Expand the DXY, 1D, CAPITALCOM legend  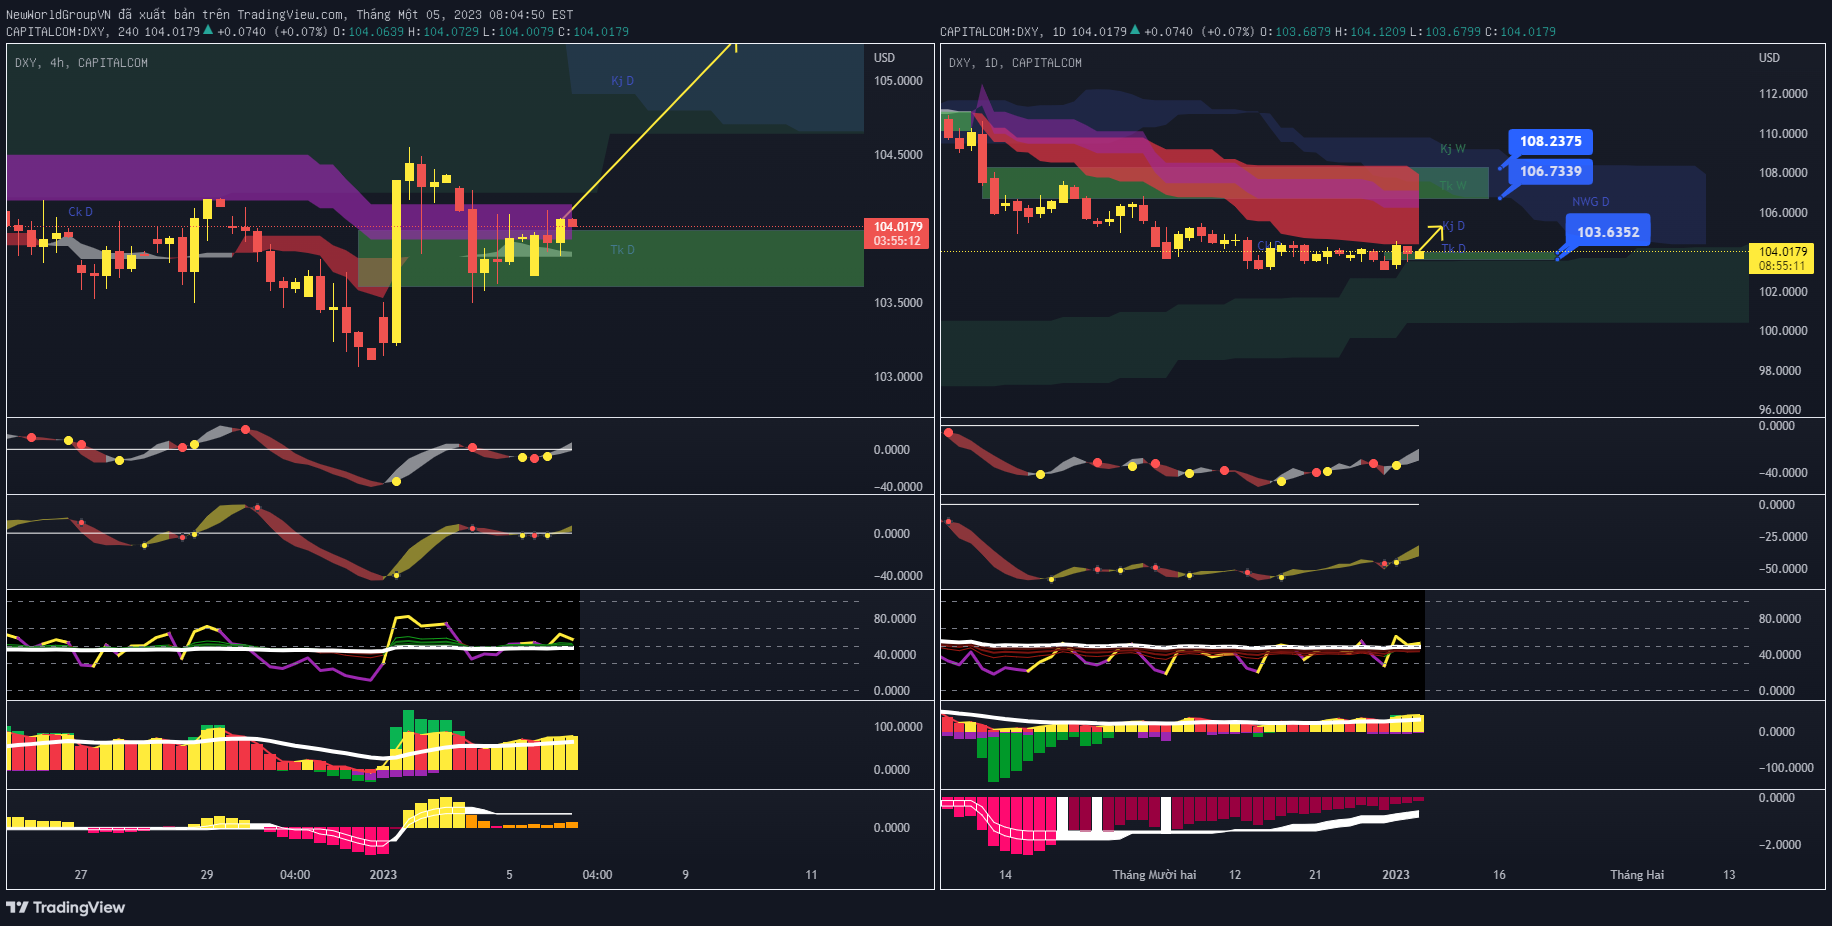point(1014,62)
